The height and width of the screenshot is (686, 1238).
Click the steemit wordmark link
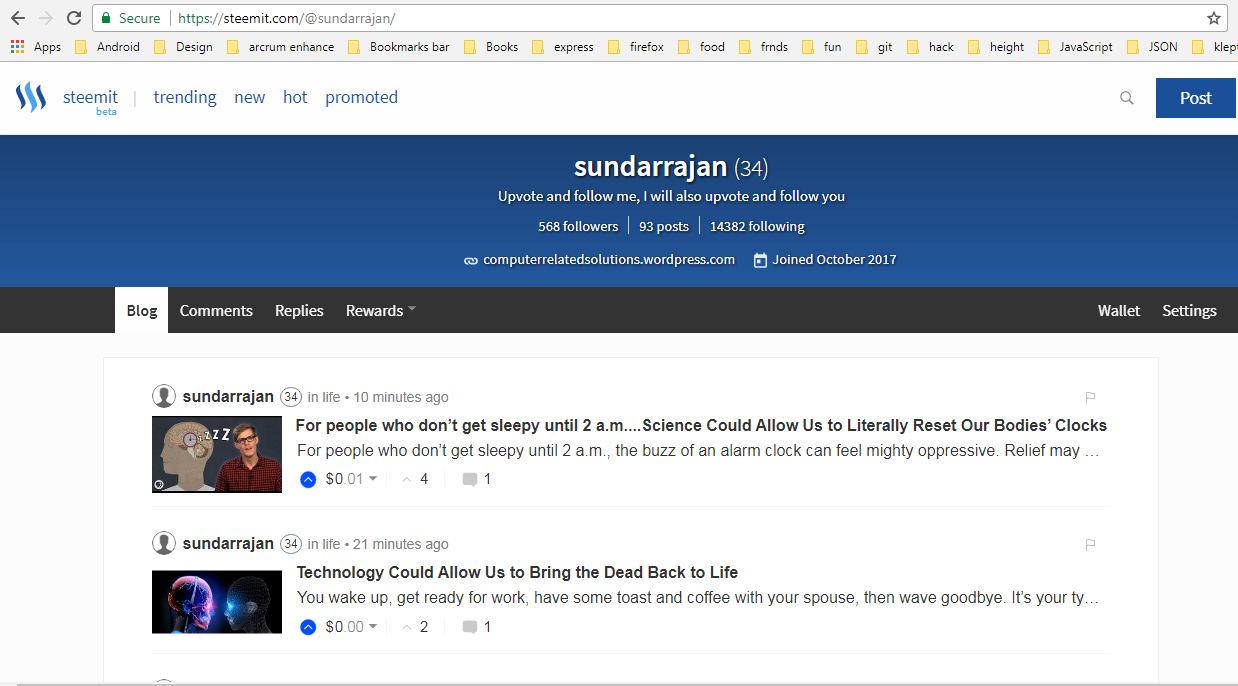pyautogui.click(x=90, y=97)
